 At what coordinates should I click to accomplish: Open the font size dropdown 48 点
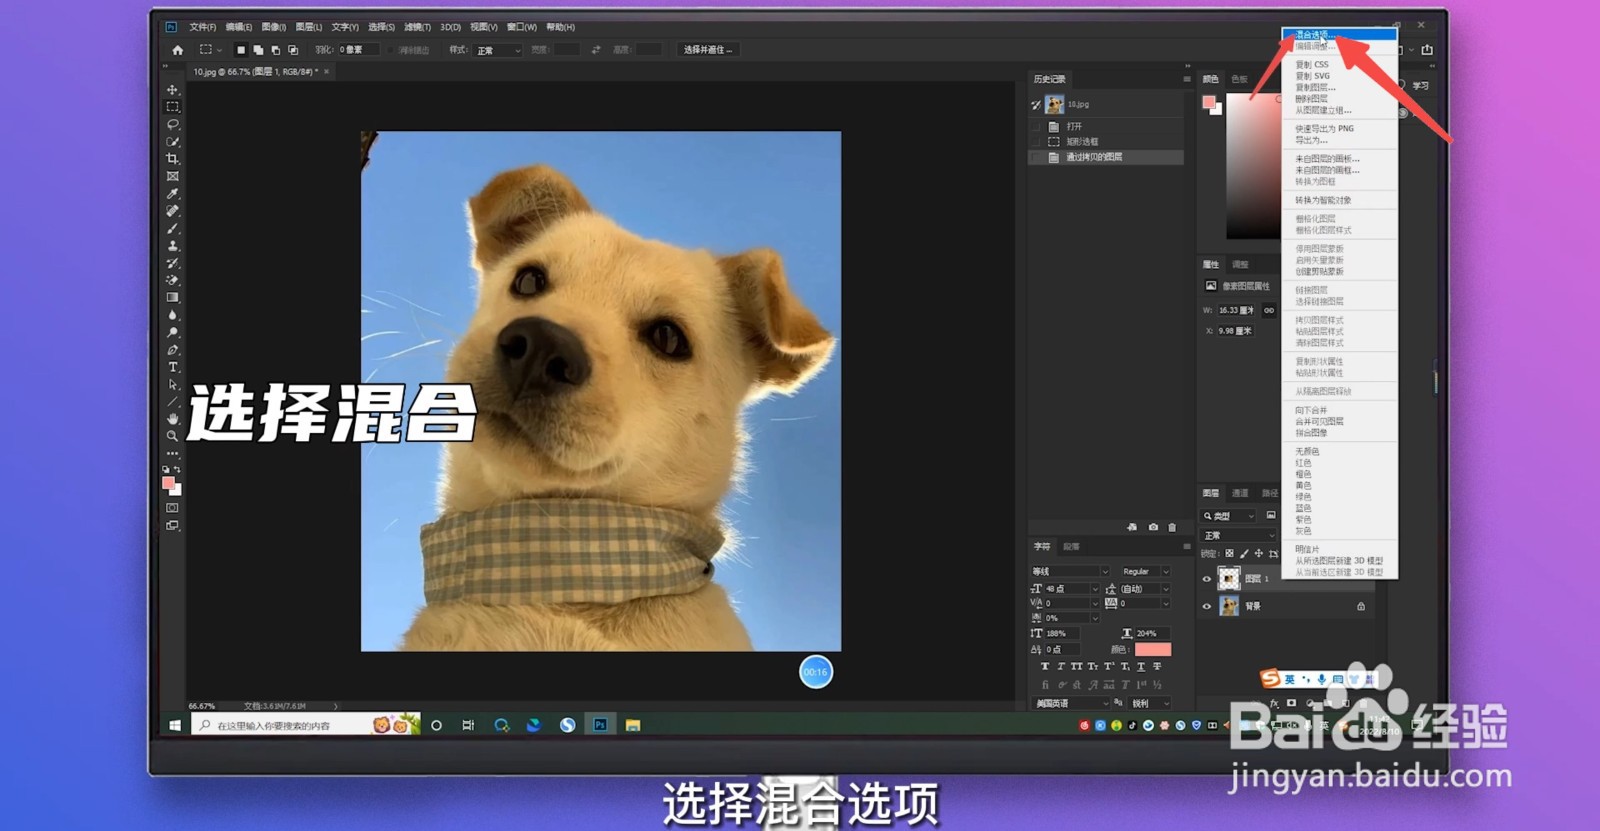pyautogui.click(x=1072, y=589)
